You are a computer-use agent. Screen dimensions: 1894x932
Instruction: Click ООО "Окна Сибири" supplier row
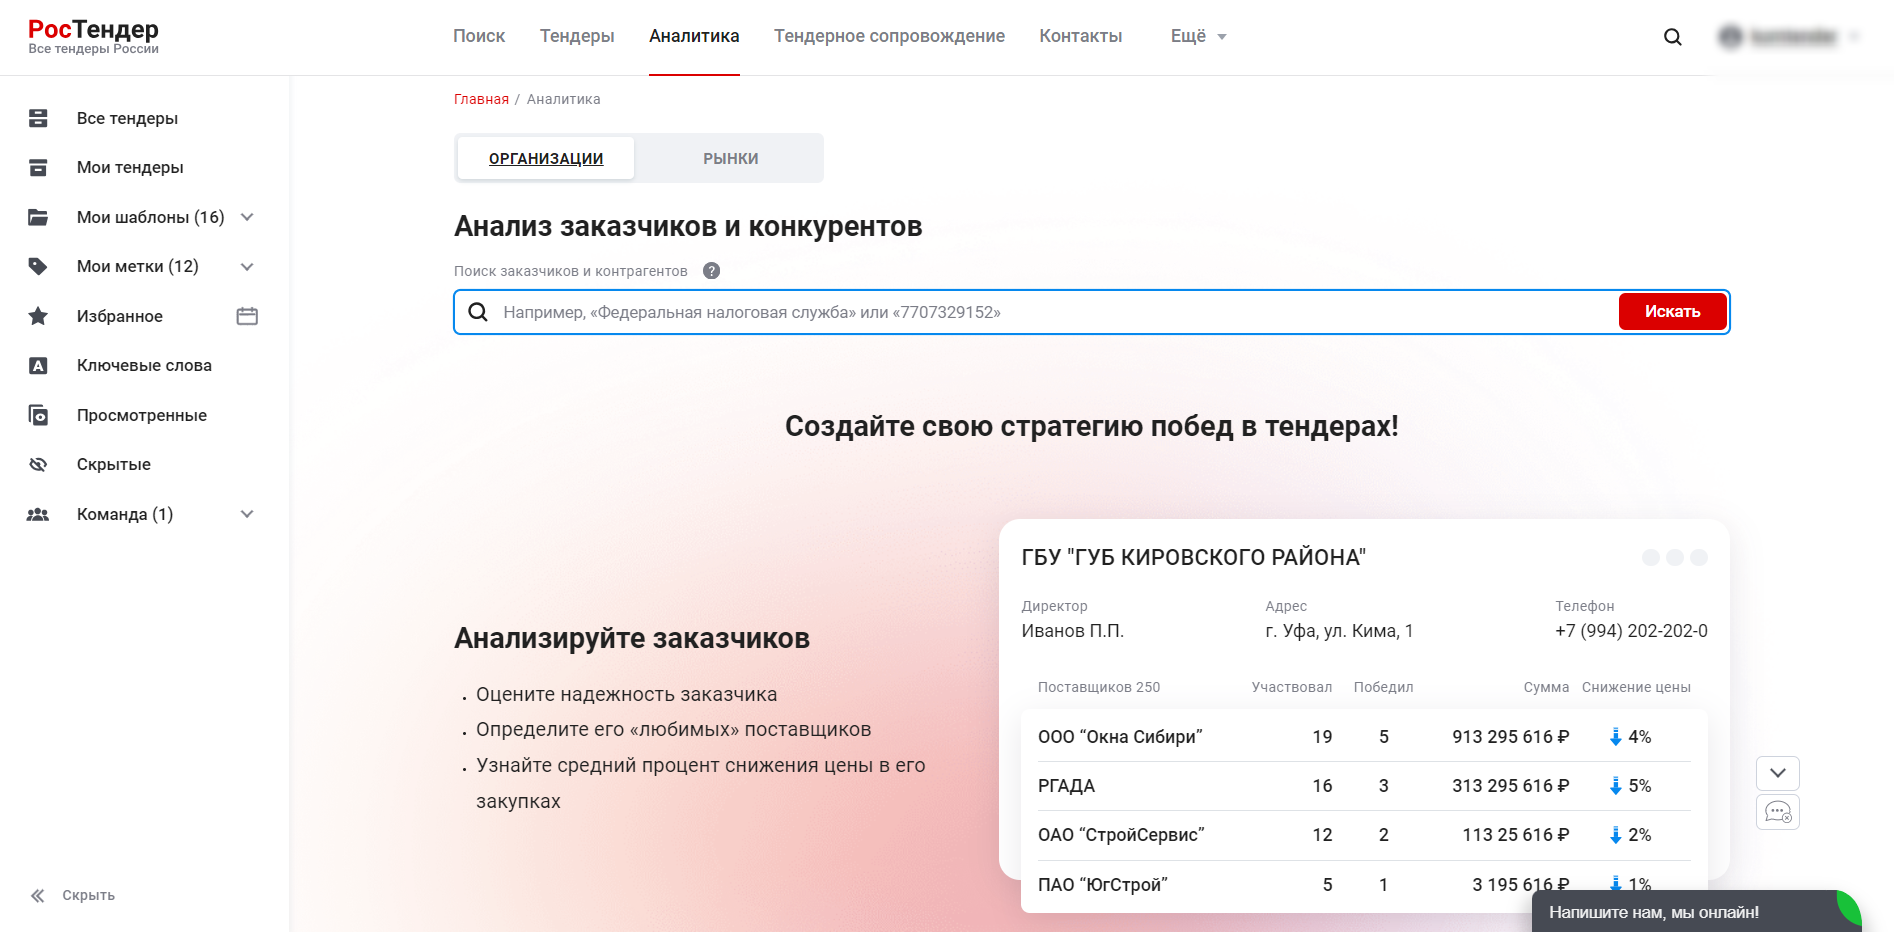pyautogui.click(x=1364, y=737)
